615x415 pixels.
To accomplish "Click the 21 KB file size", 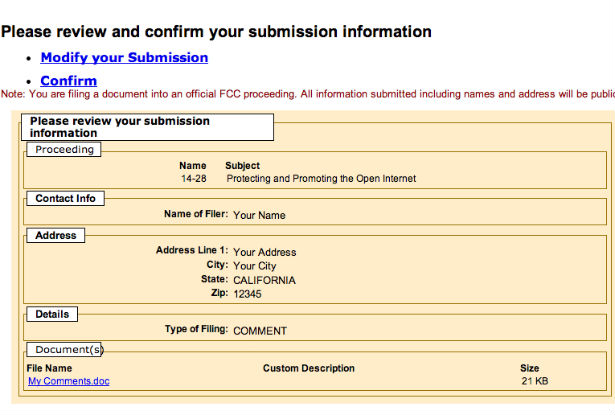I will point(535,382).
